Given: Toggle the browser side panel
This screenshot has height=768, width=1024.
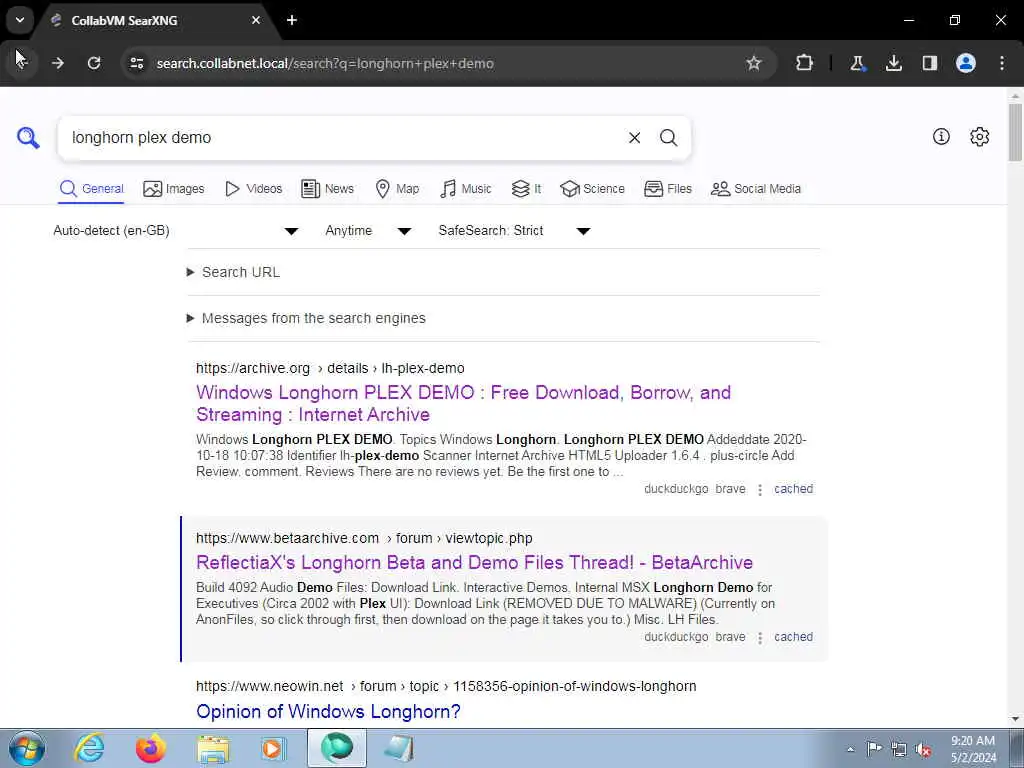Looking at the screenshot, I should pos(929,63).
